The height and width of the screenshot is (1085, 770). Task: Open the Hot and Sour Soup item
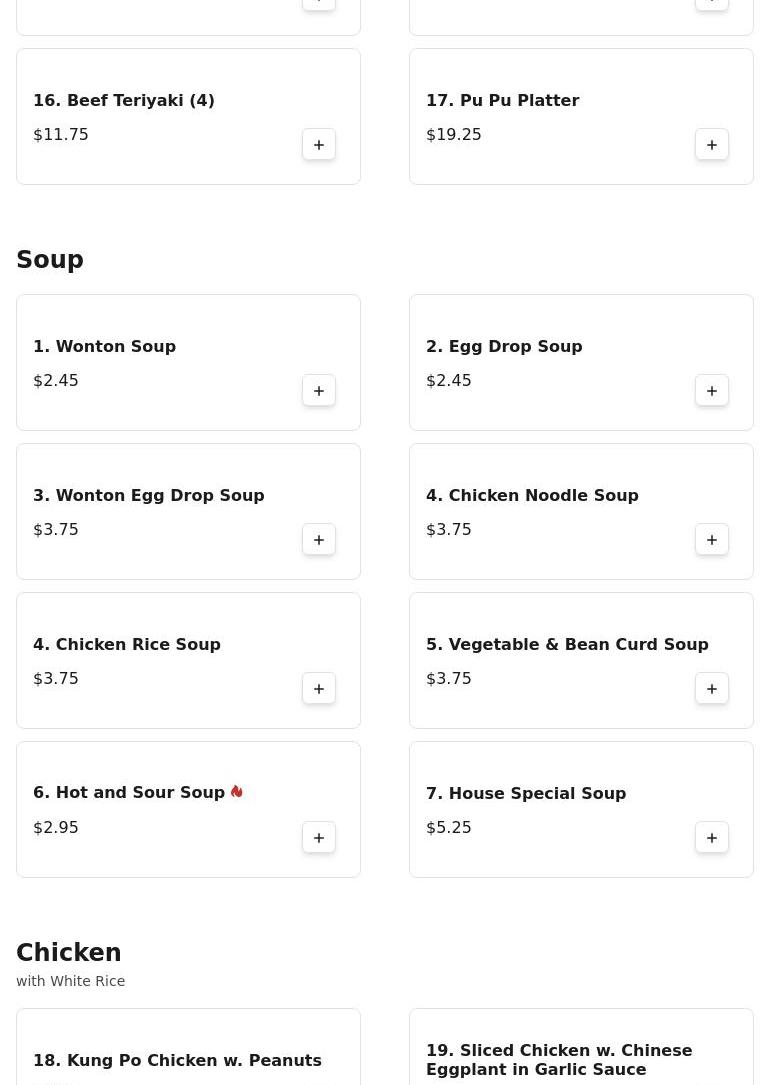[129, 793]
